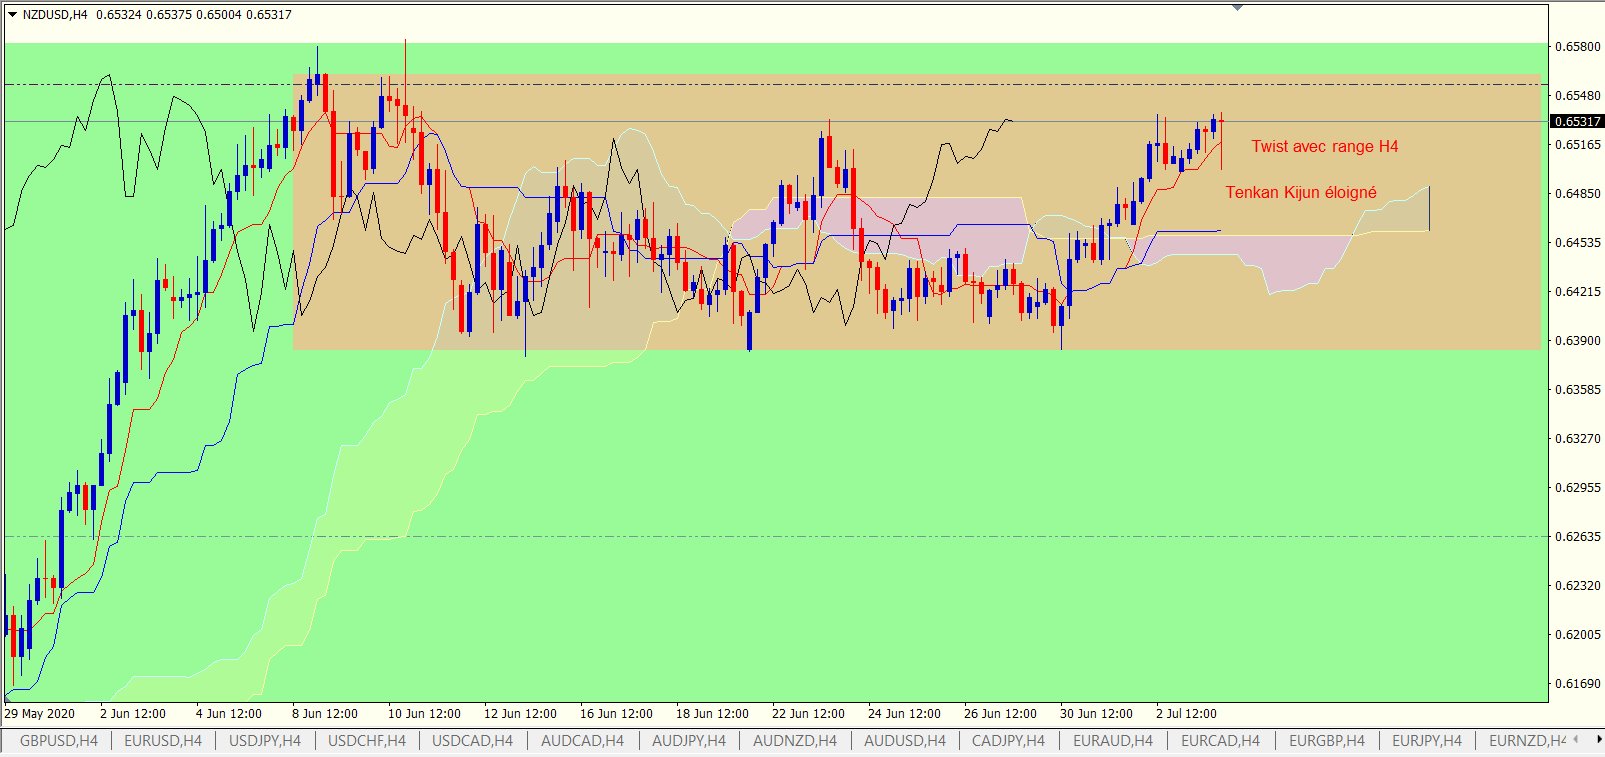Open the EURAUD,H4 tab
The width and height of the screenshot is (1605, 757).
[x=1113, y=741]
